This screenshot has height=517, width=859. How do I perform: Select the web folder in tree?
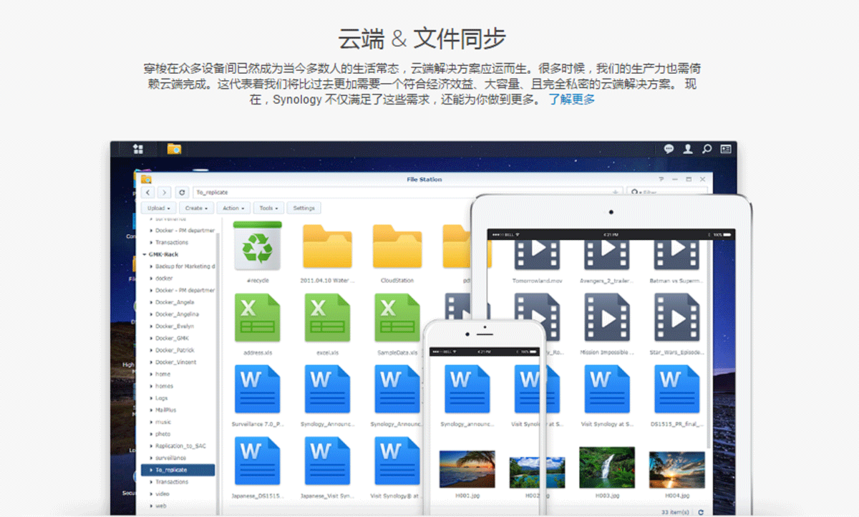coord(161,505)
